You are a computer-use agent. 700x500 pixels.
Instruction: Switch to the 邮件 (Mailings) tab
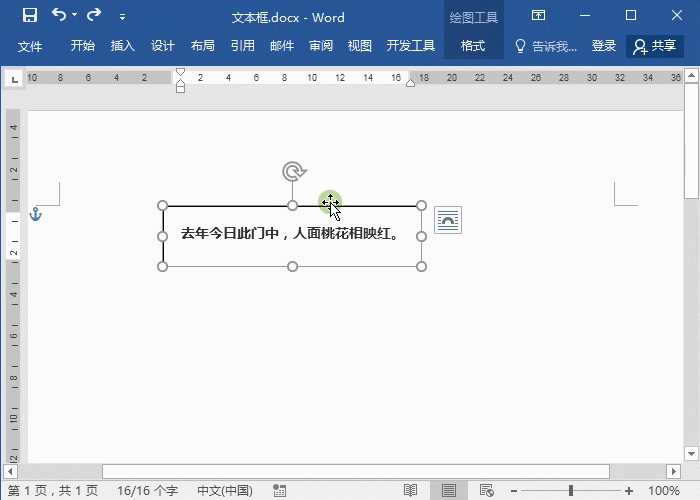point(282,46)
